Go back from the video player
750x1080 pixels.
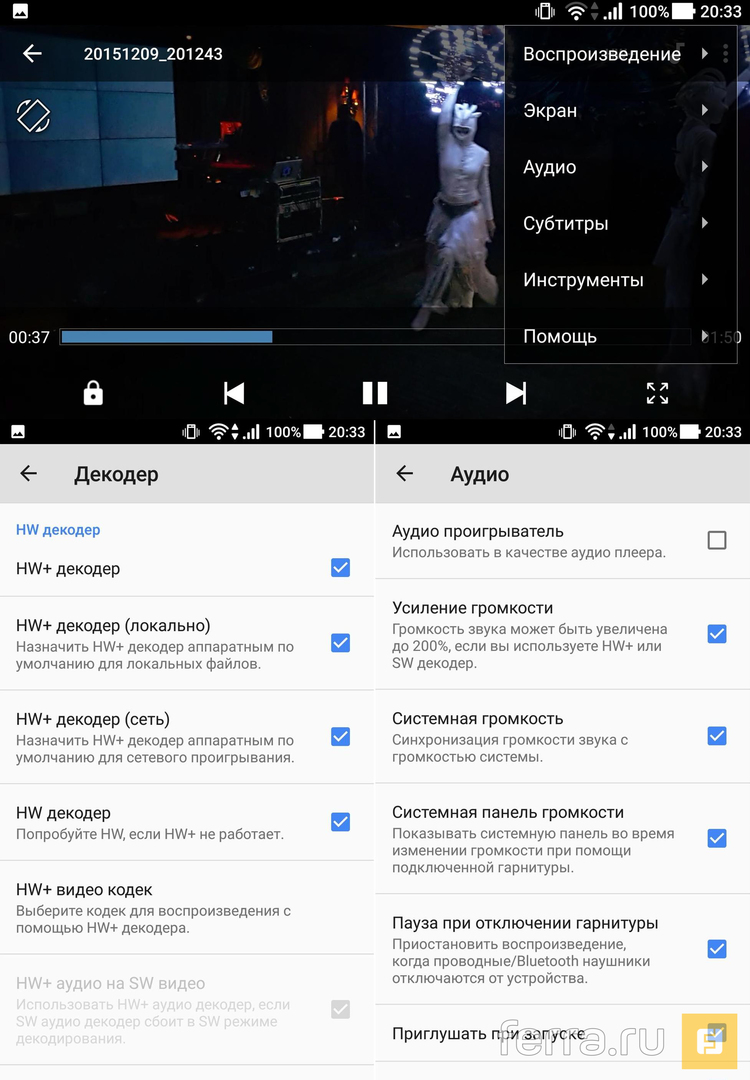pos(32,54)
